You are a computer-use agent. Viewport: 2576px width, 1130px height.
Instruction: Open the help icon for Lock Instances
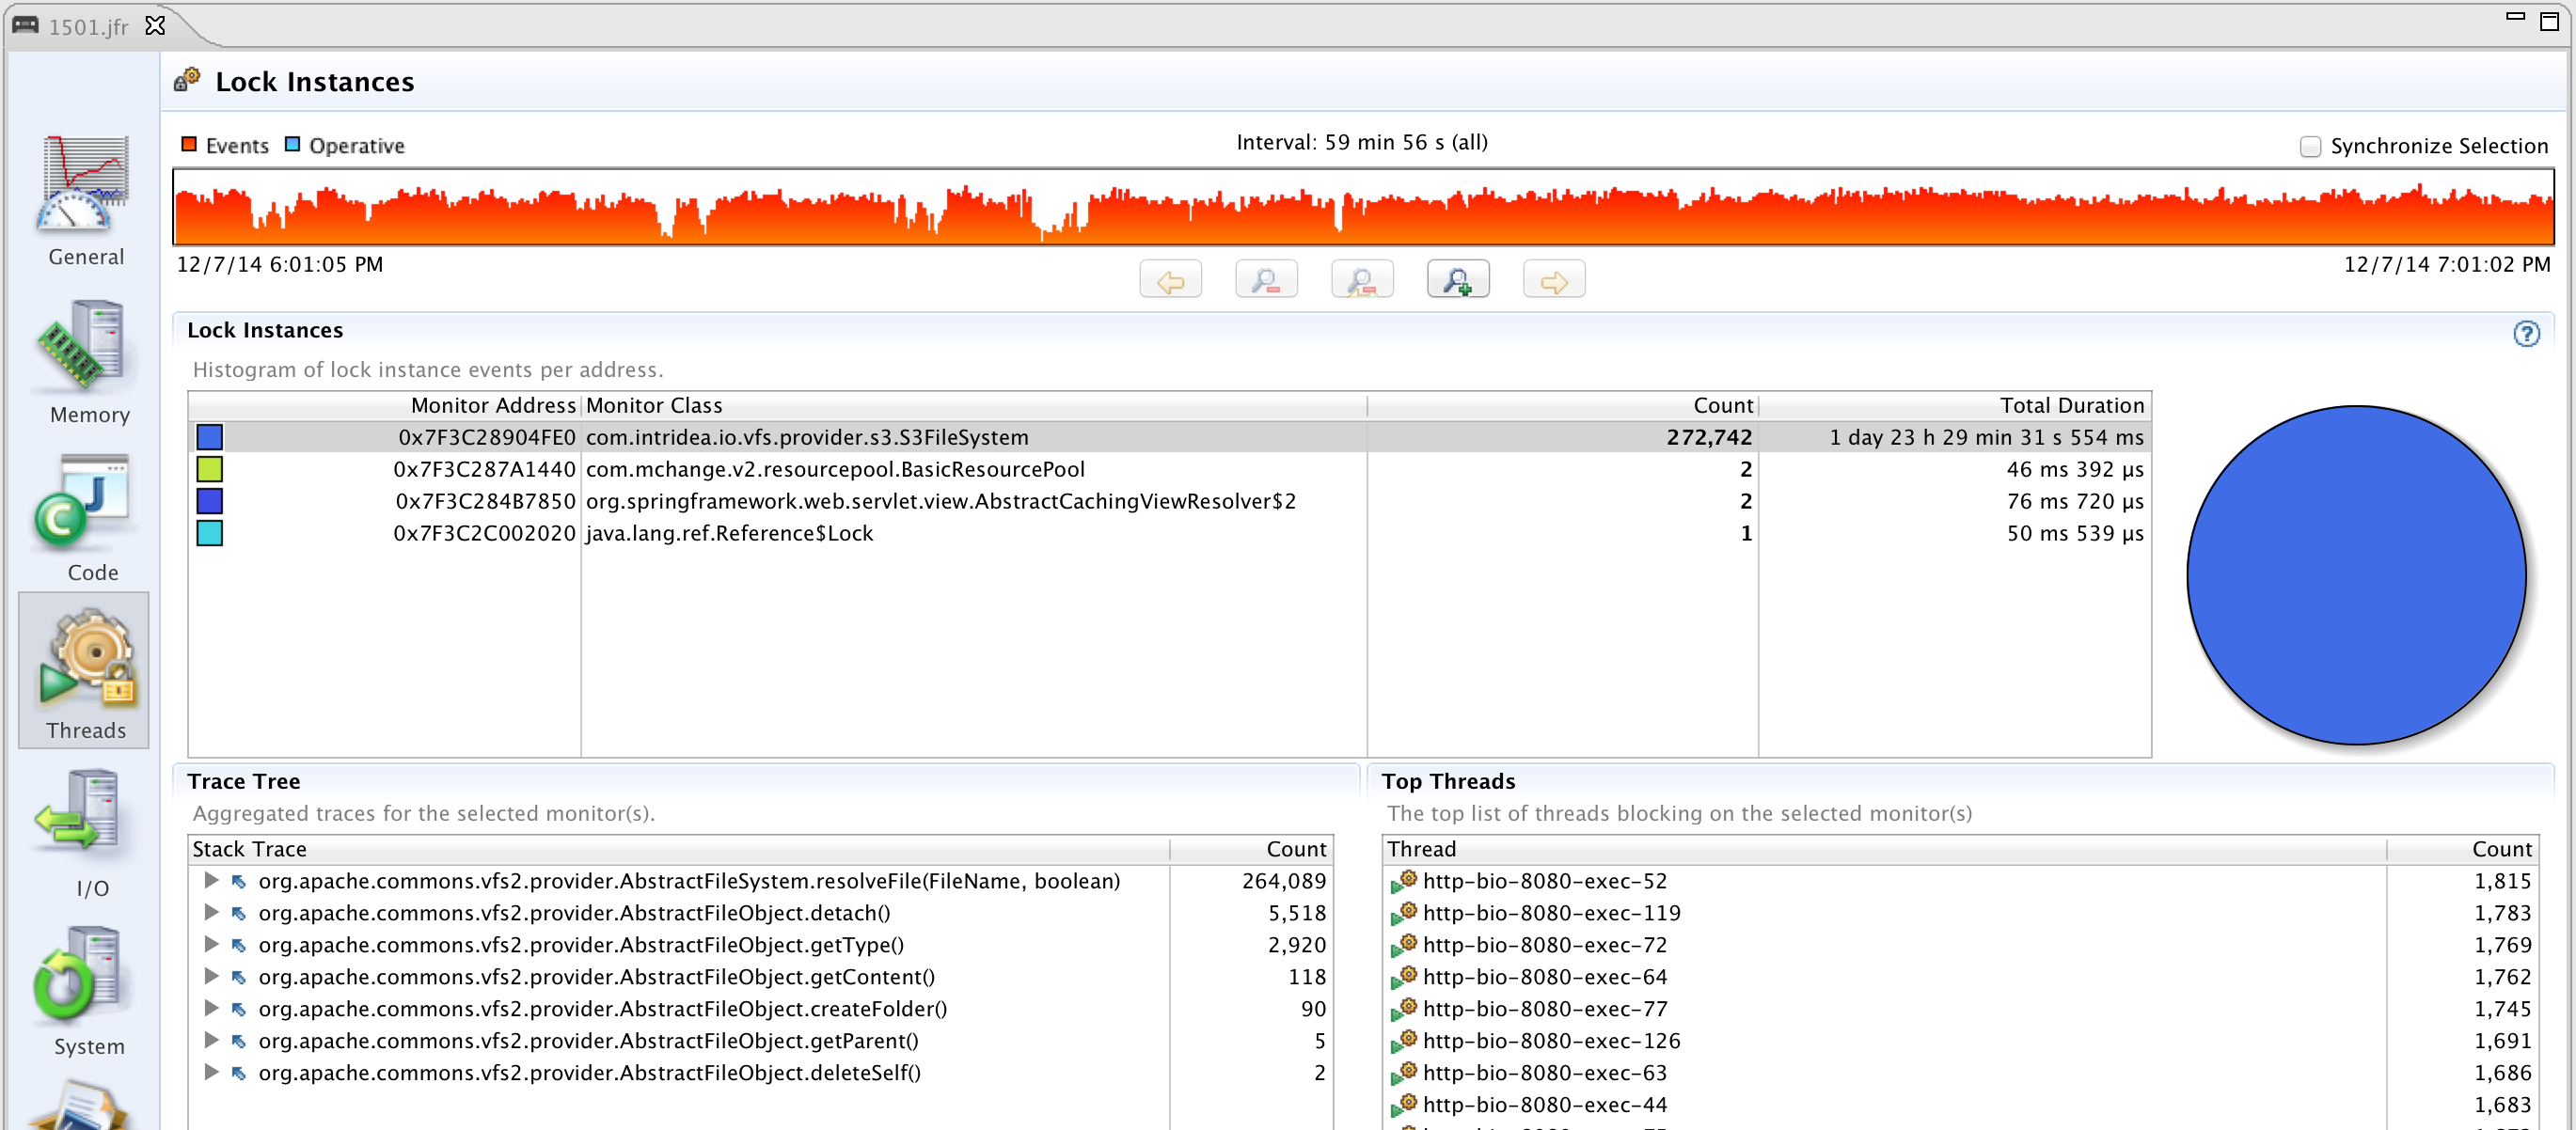pos(2526,334)
